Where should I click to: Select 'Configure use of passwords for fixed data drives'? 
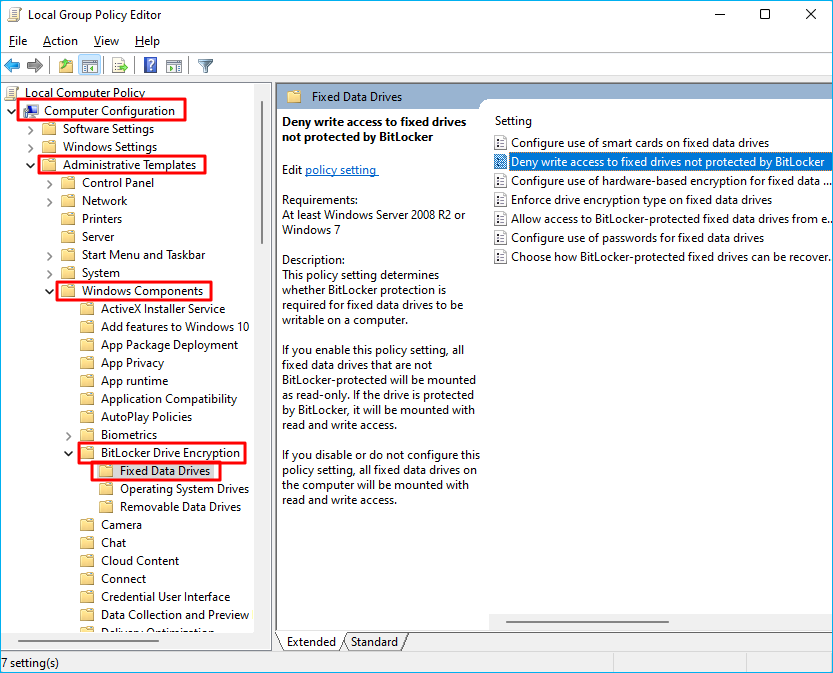coord(637,238)
